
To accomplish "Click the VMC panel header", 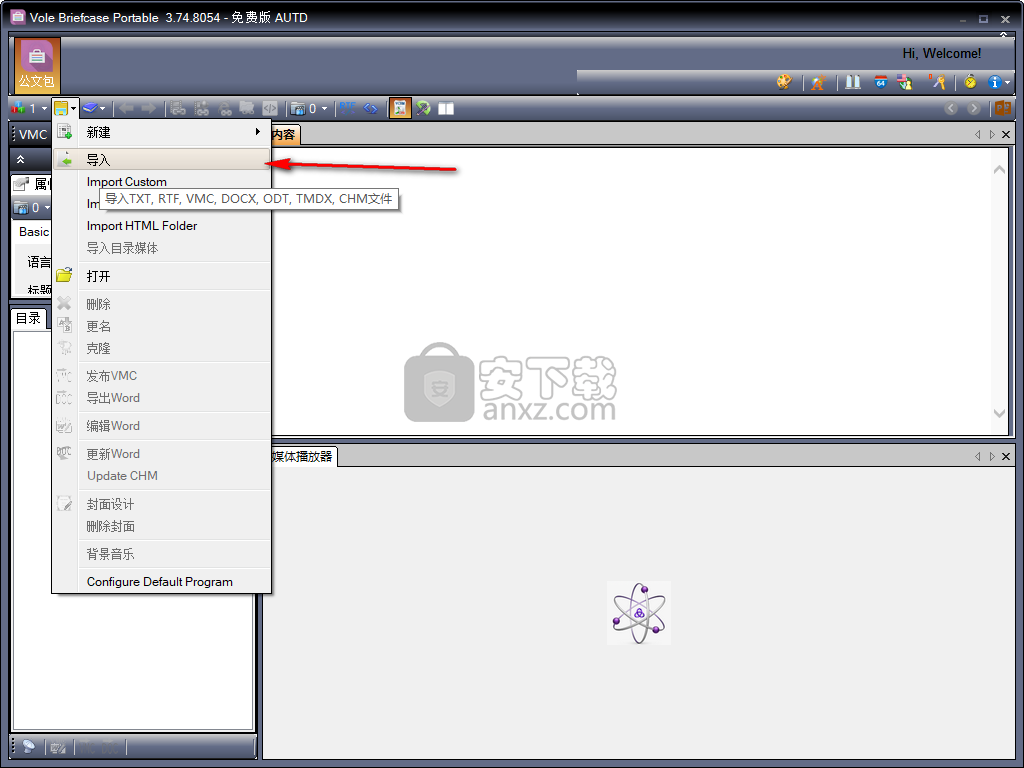I will coord(31,135).
